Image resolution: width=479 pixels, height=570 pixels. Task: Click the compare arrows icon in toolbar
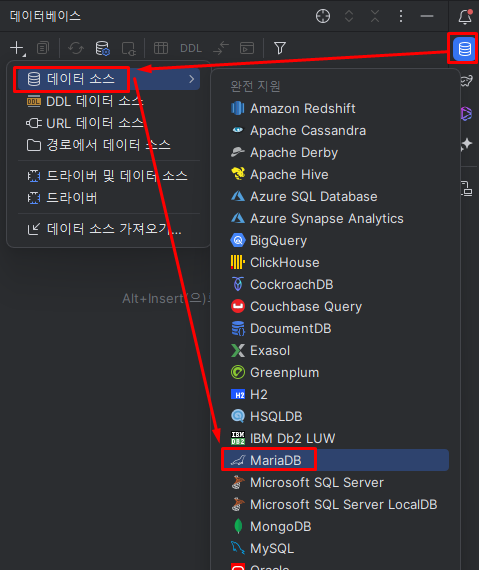click(221, 48)
